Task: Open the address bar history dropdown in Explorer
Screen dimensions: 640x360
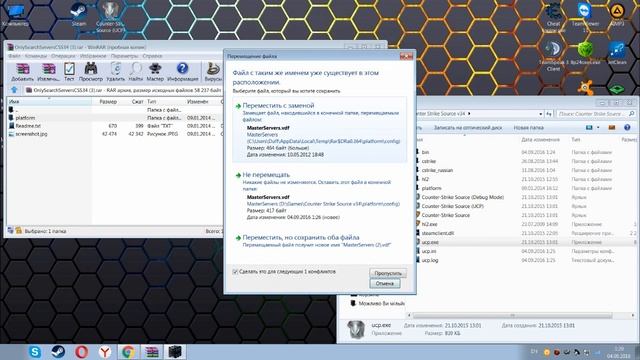Action: click(540, 114)
